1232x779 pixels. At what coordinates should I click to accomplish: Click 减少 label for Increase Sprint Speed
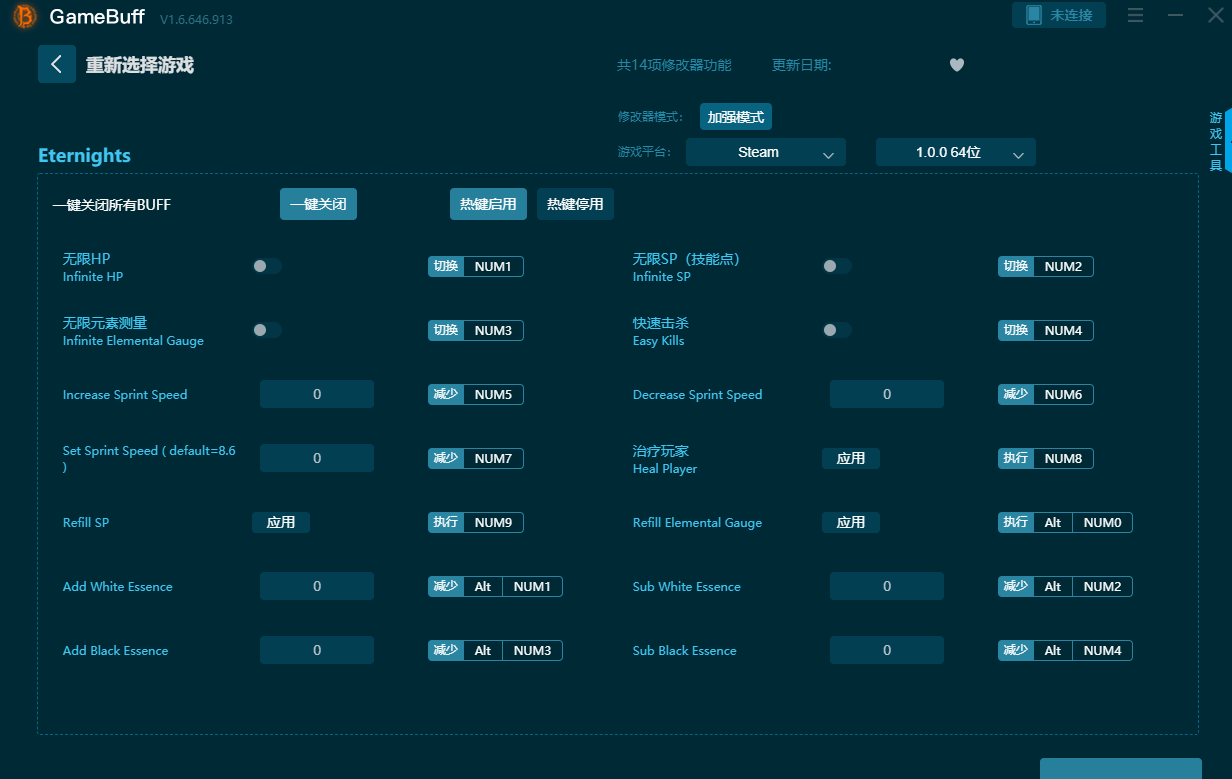446,394
